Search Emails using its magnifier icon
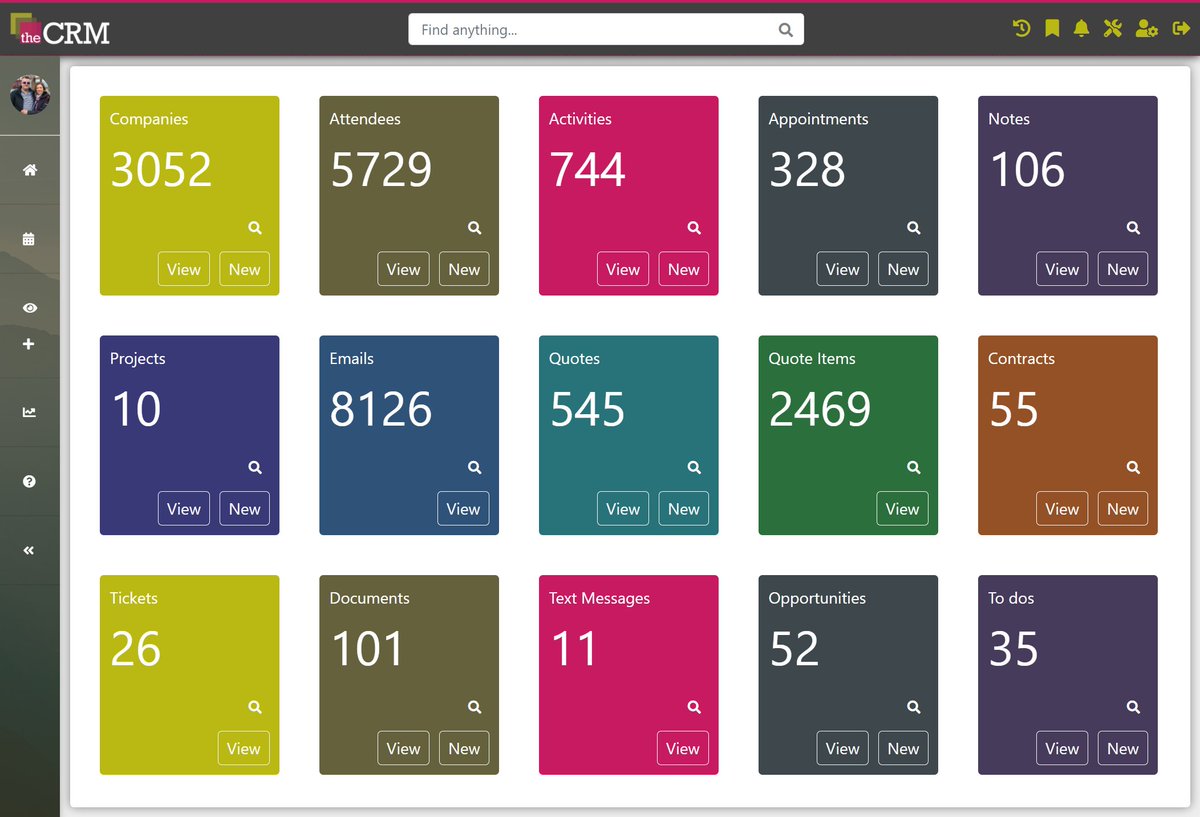1200x817 pixels. 473,467
